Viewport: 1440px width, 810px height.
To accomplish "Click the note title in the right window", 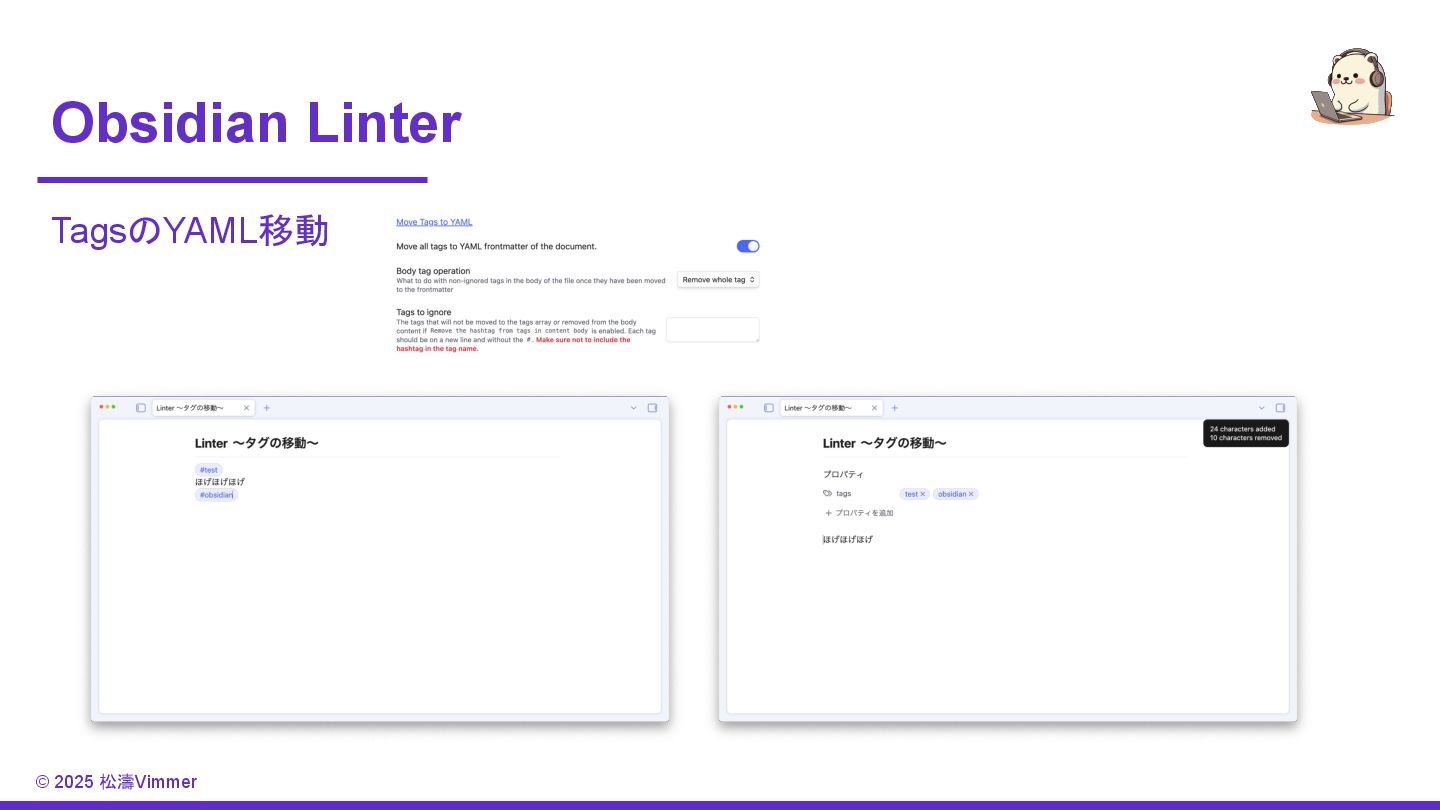I will tap(885, 443).
